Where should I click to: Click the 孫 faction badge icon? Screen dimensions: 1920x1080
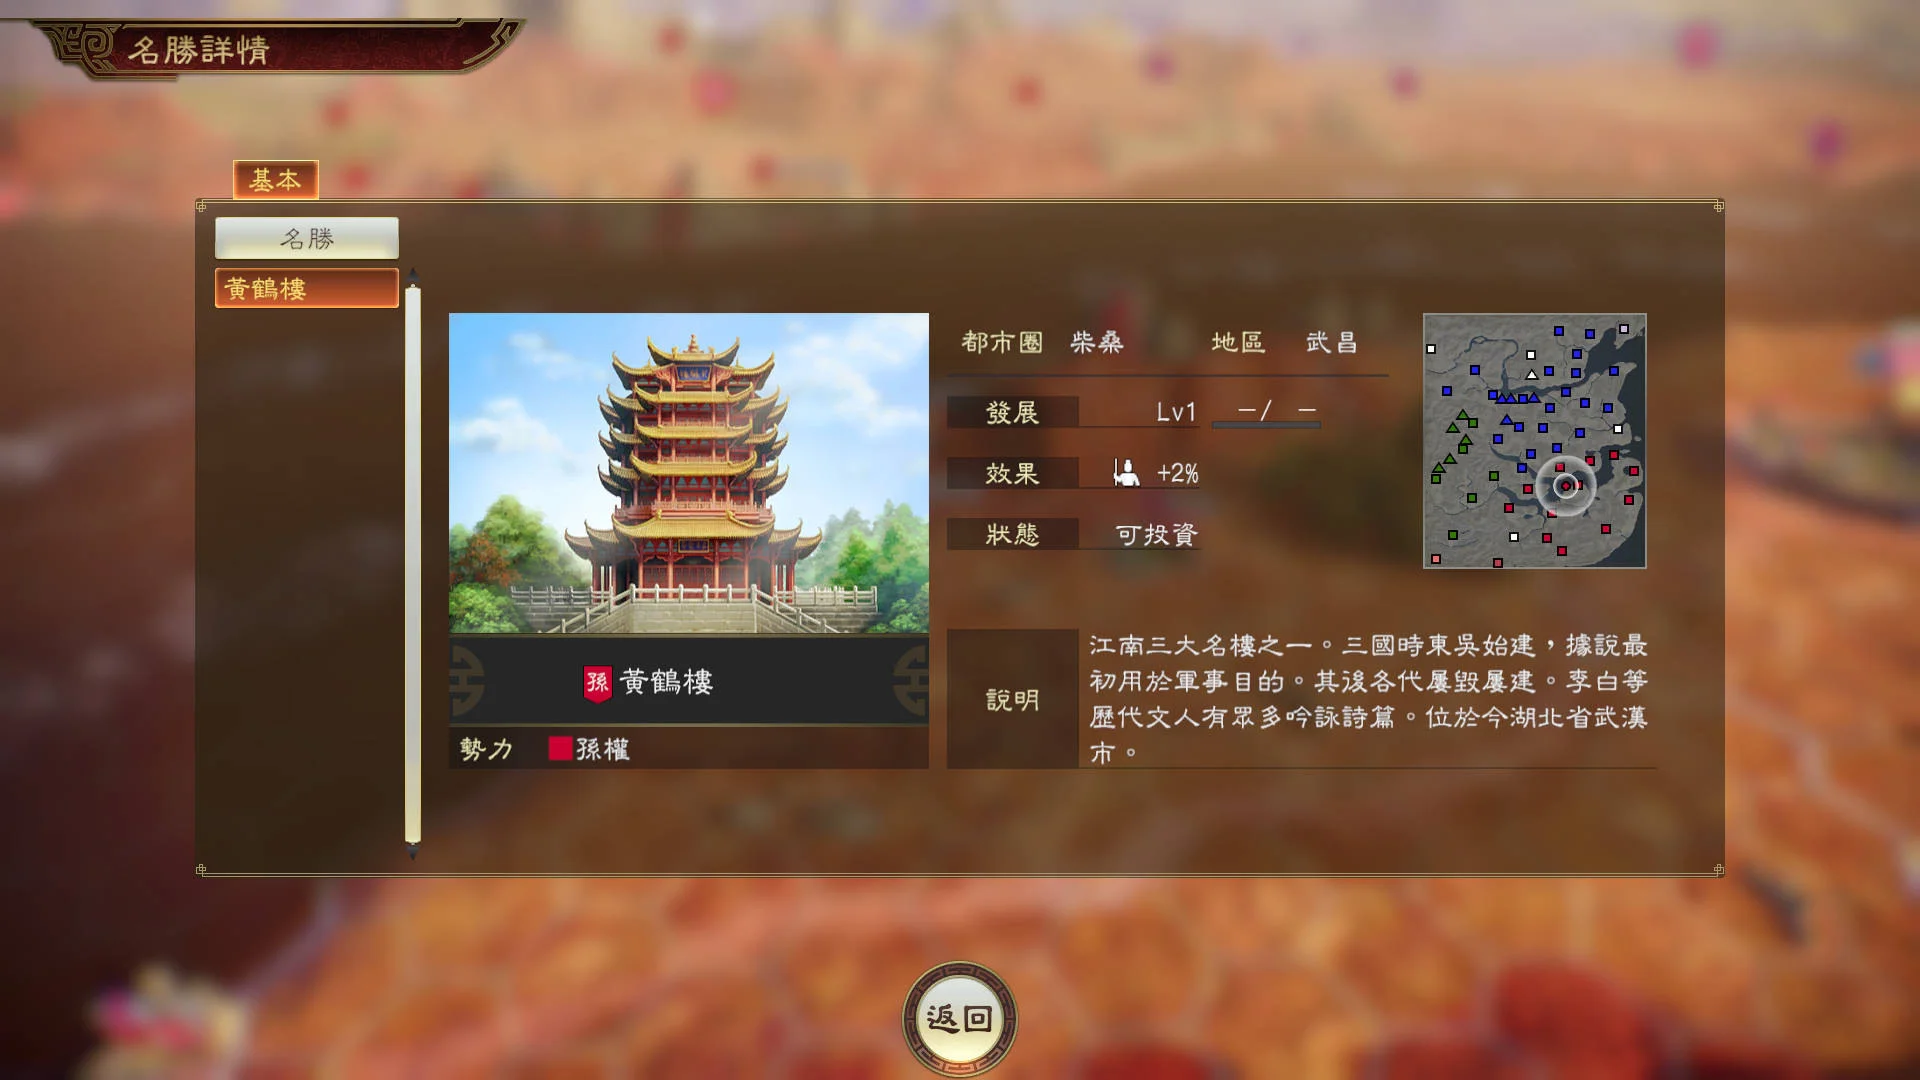coord(597,683)
